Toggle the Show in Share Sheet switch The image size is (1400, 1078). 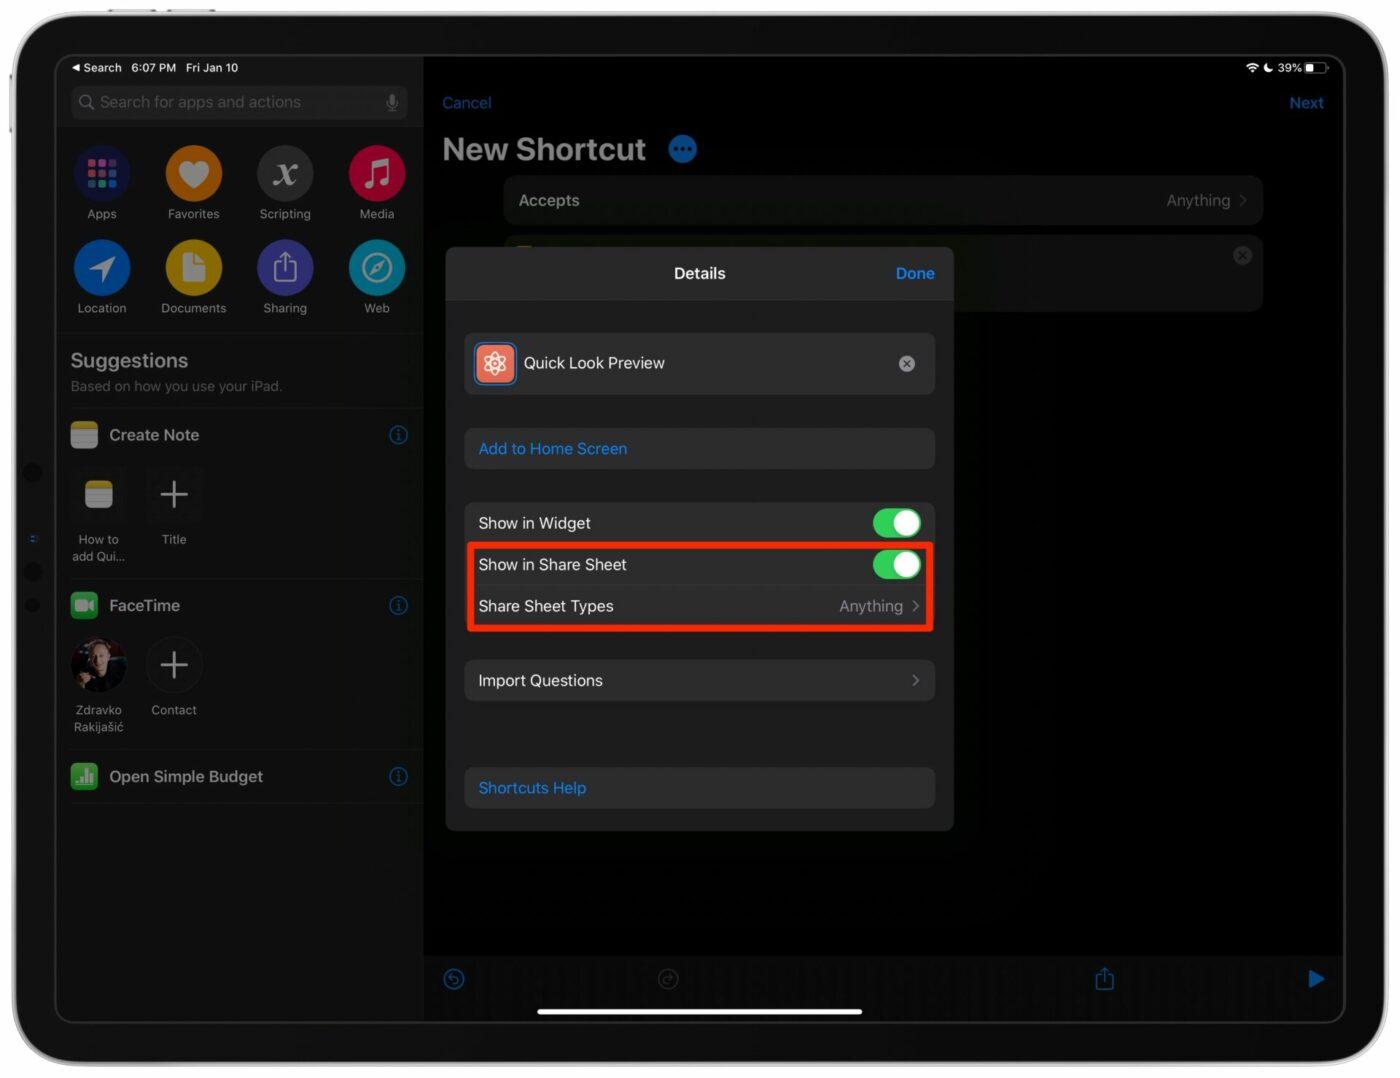pos(896,564)
